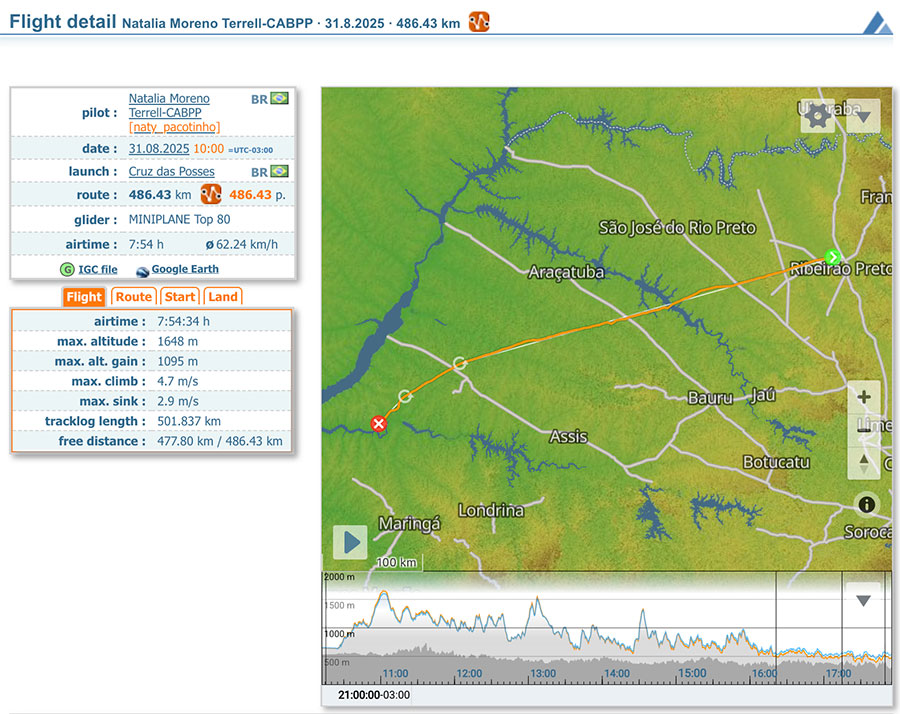Switch to the Route tab
The width and height of the screenshot is (900, 714).
pyautogui.click(x=133, y=297)
